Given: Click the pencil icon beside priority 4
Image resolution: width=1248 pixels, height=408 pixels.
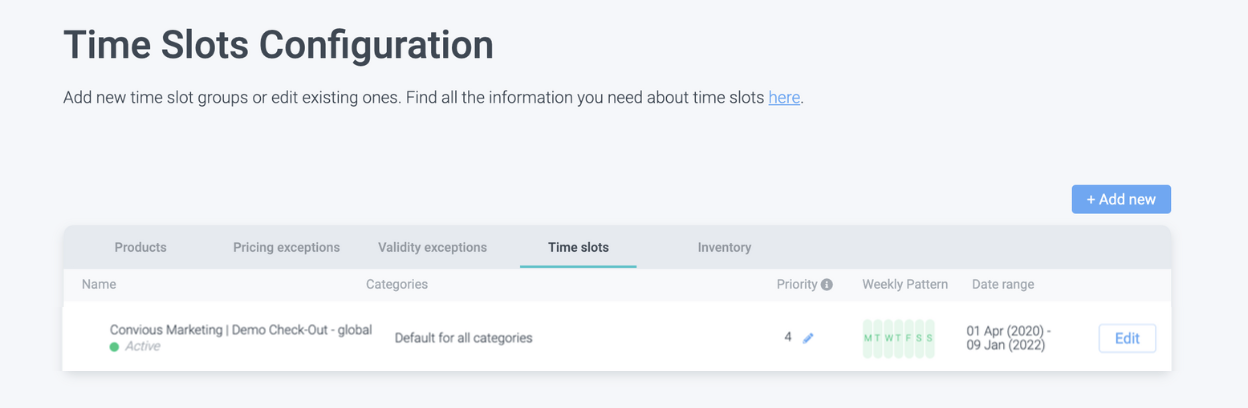Looking at the screenshot, I should click(808, 338).
